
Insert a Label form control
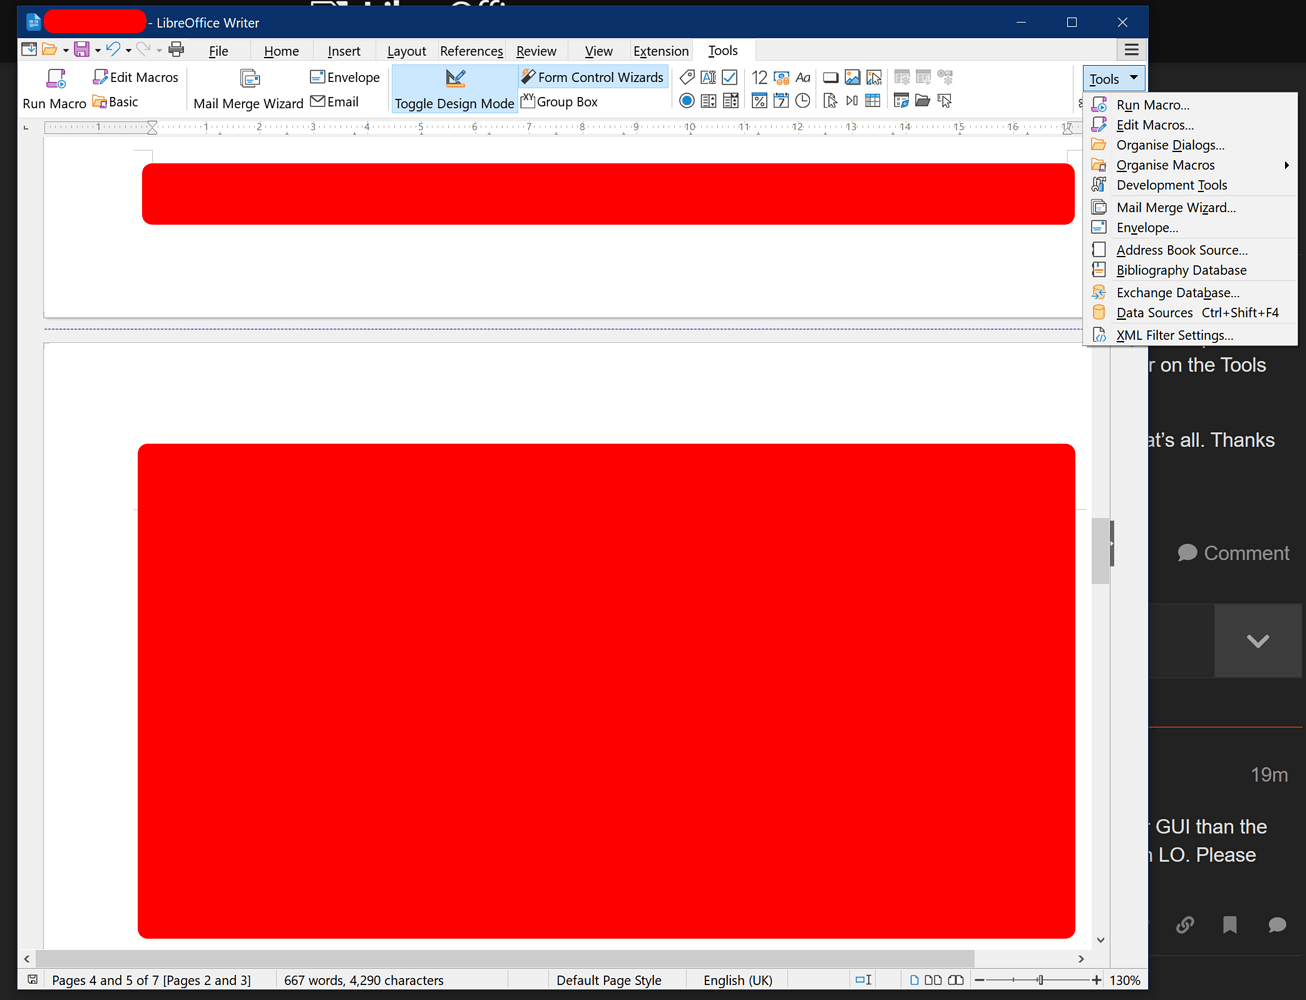[687, 77]
